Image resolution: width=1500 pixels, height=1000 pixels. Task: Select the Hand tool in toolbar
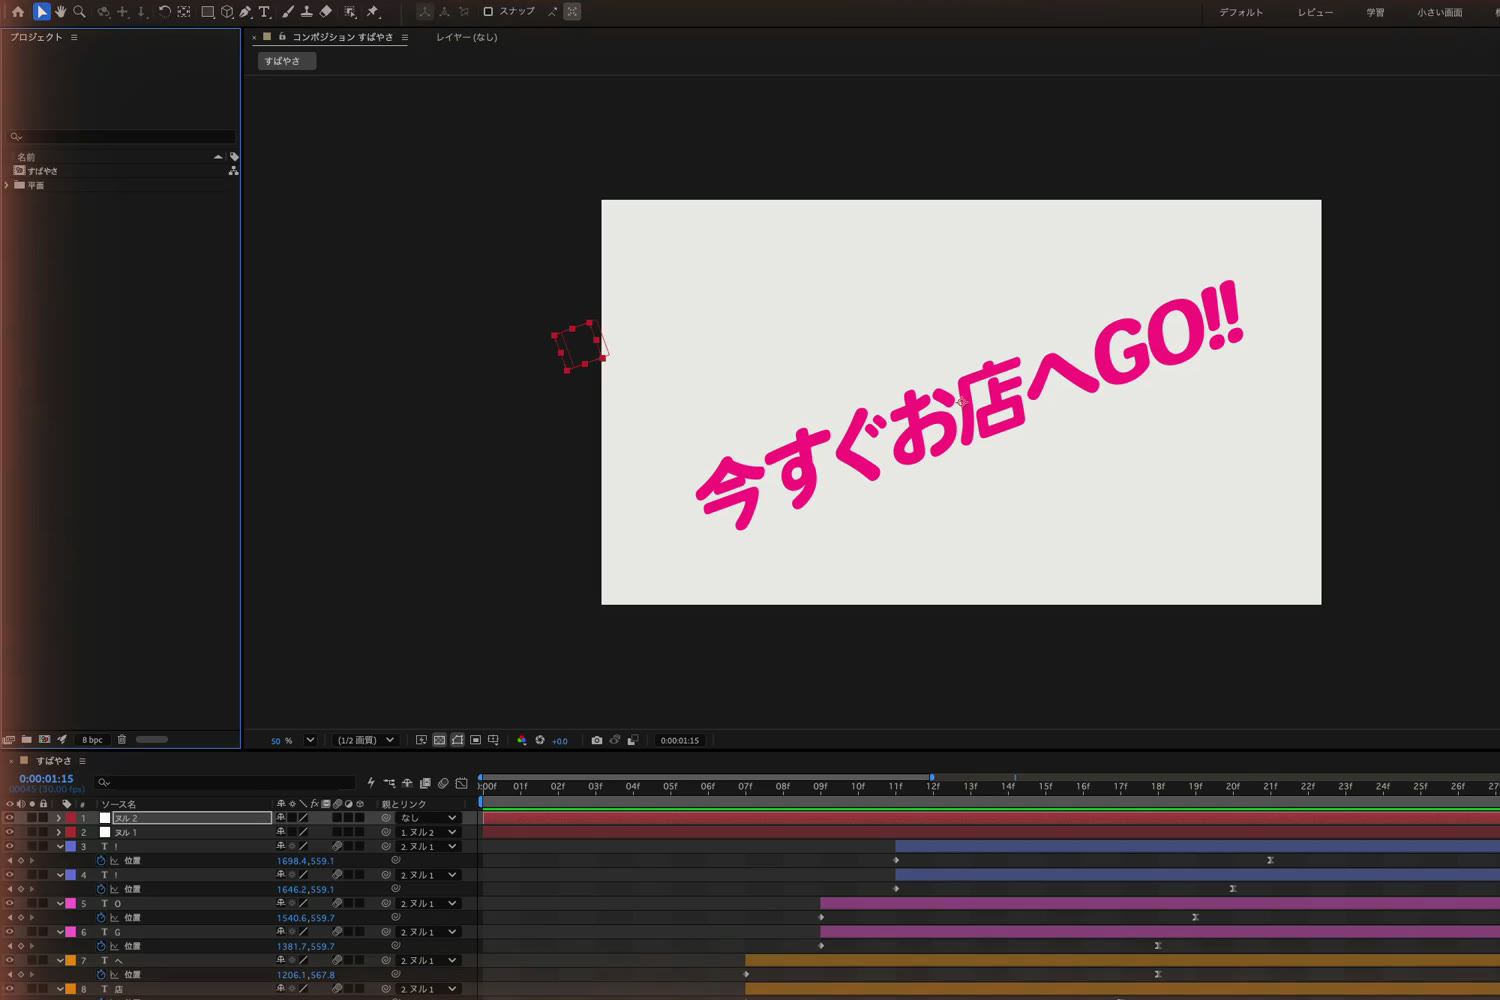click(60, 12)
